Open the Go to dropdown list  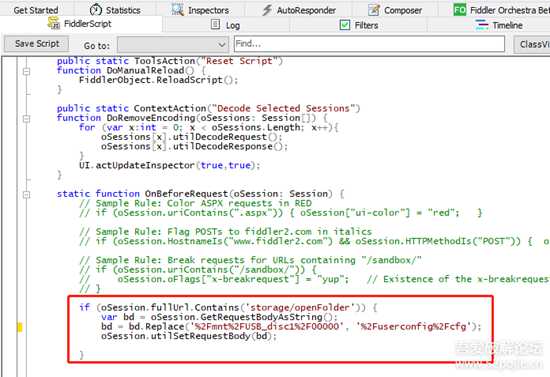tap(172, 45)
